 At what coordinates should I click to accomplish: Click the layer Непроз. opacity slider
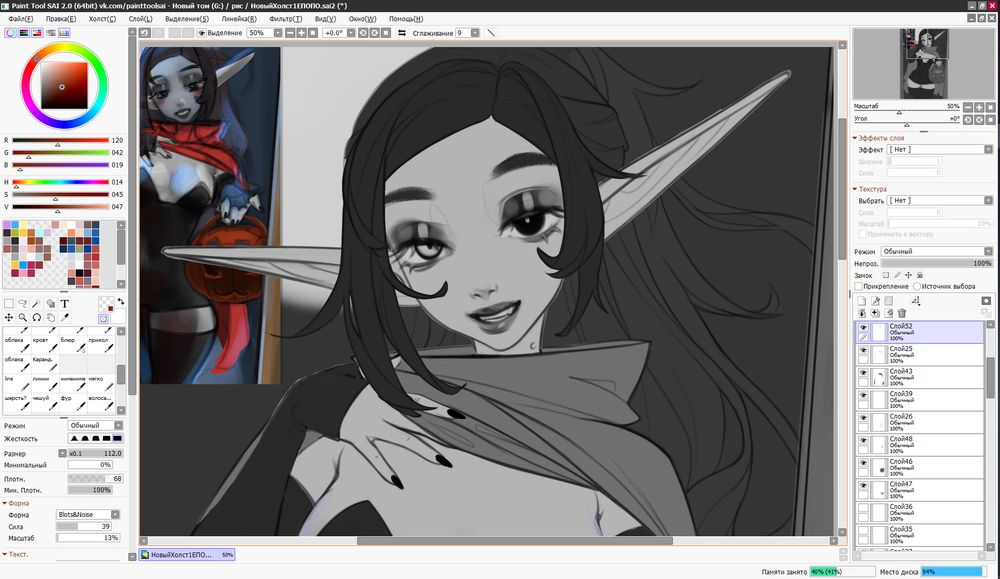[x=938, y=262]
